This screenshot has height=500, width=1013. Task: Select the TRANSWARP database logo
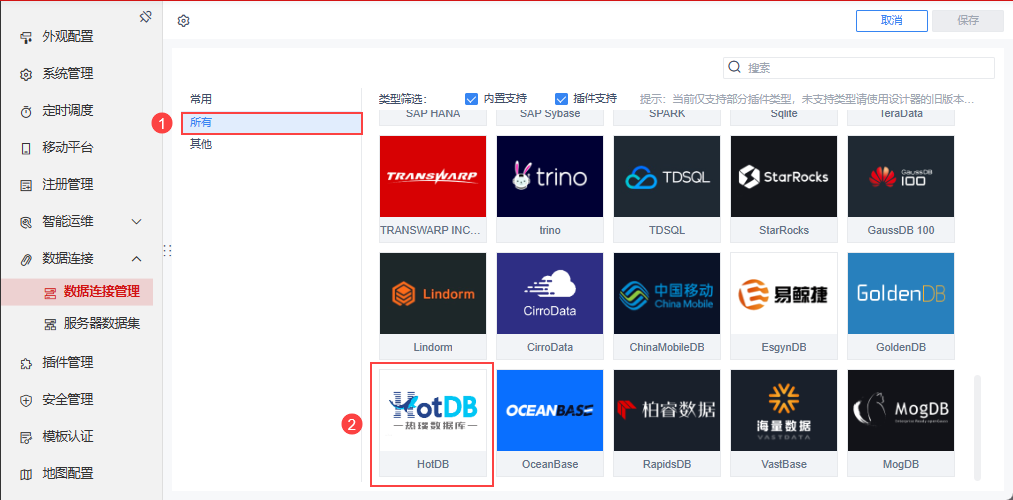pyautogui.click(x=433, y=176)
